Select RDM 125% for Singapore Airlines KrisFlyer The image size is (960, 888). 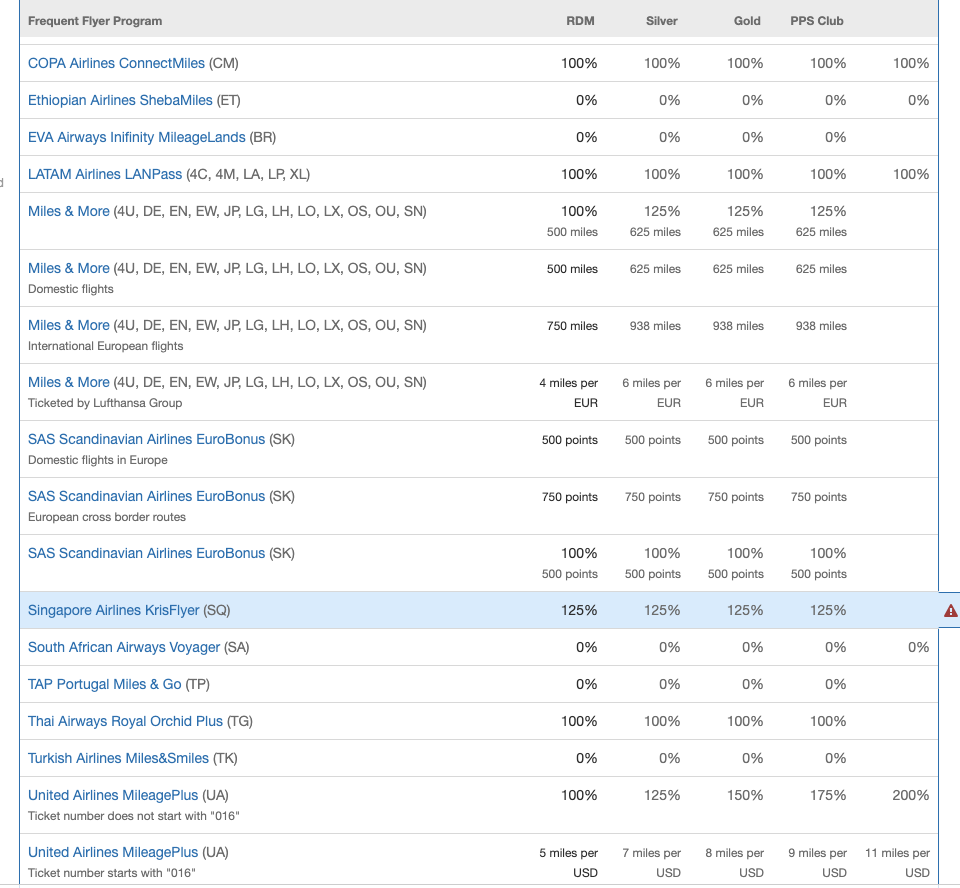579,610
